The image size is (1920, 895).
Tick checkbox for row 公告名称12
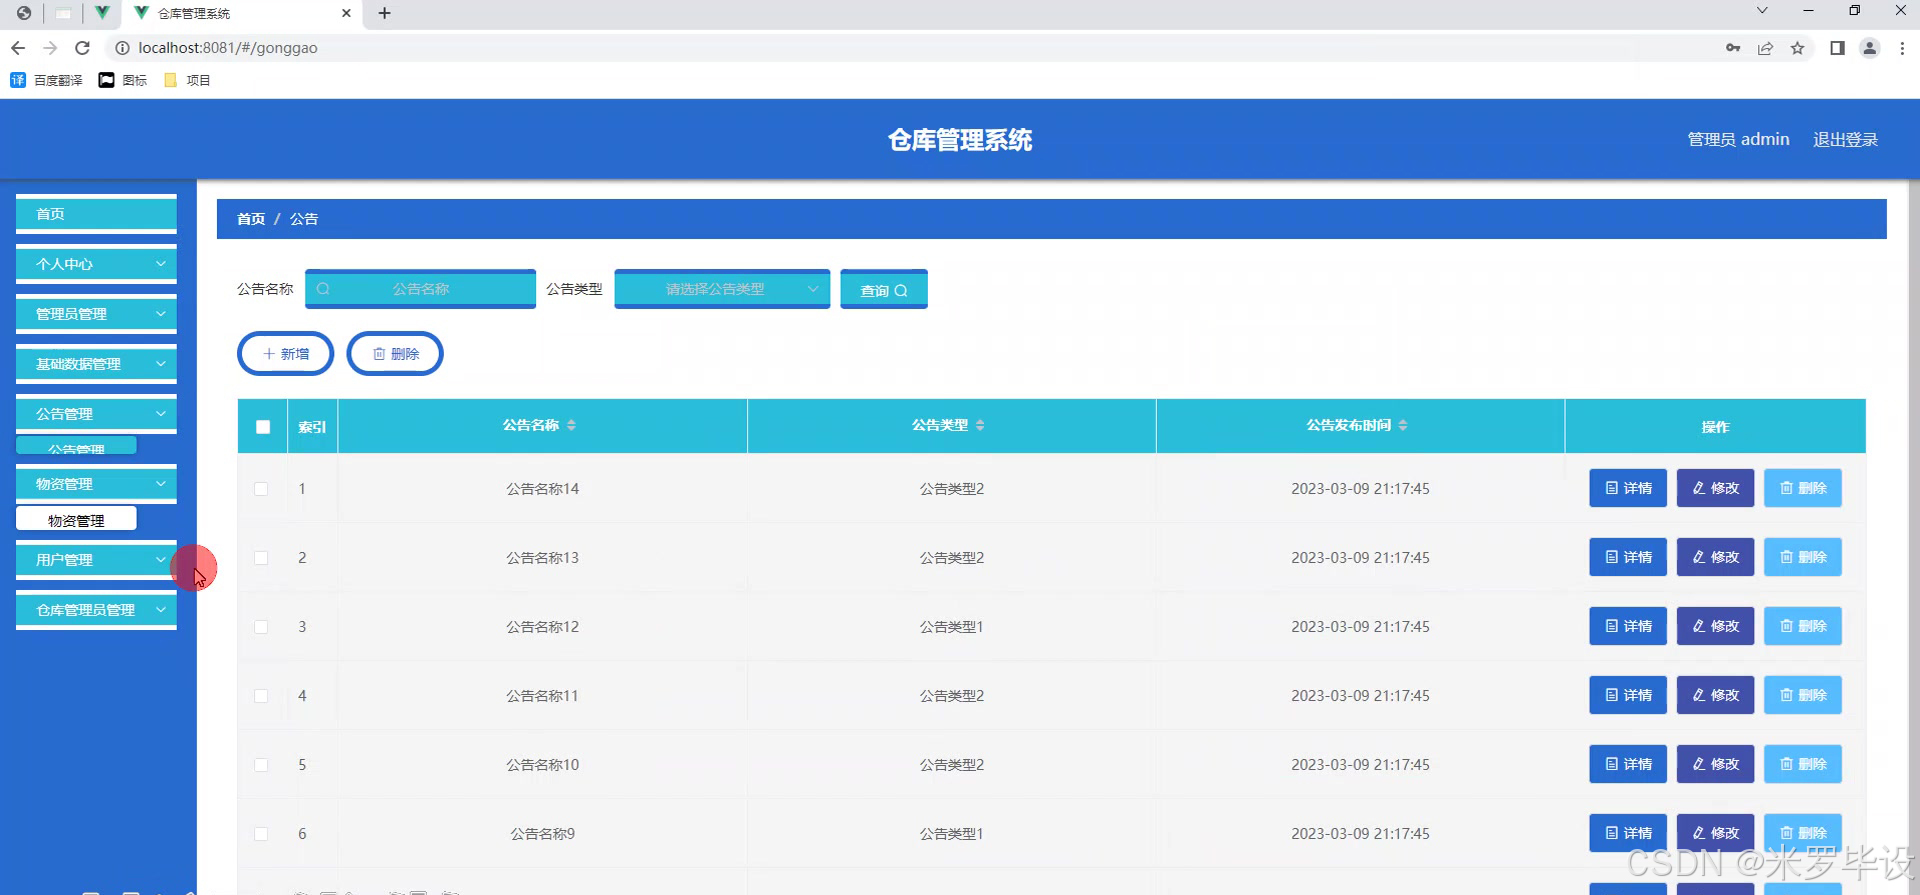click(x=261, y=627)
